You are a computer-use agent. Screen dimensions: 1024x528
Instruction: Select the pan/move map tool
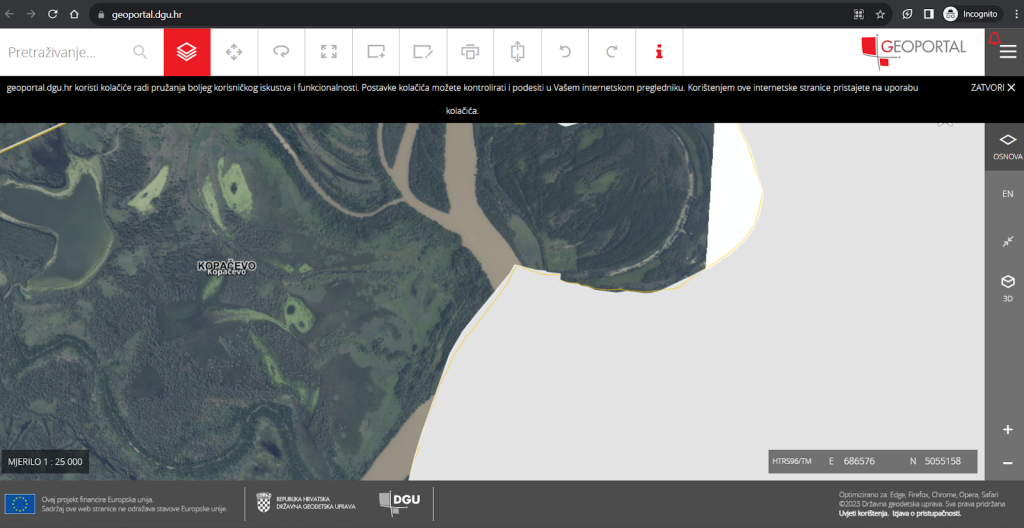click(x=234, y=52)
